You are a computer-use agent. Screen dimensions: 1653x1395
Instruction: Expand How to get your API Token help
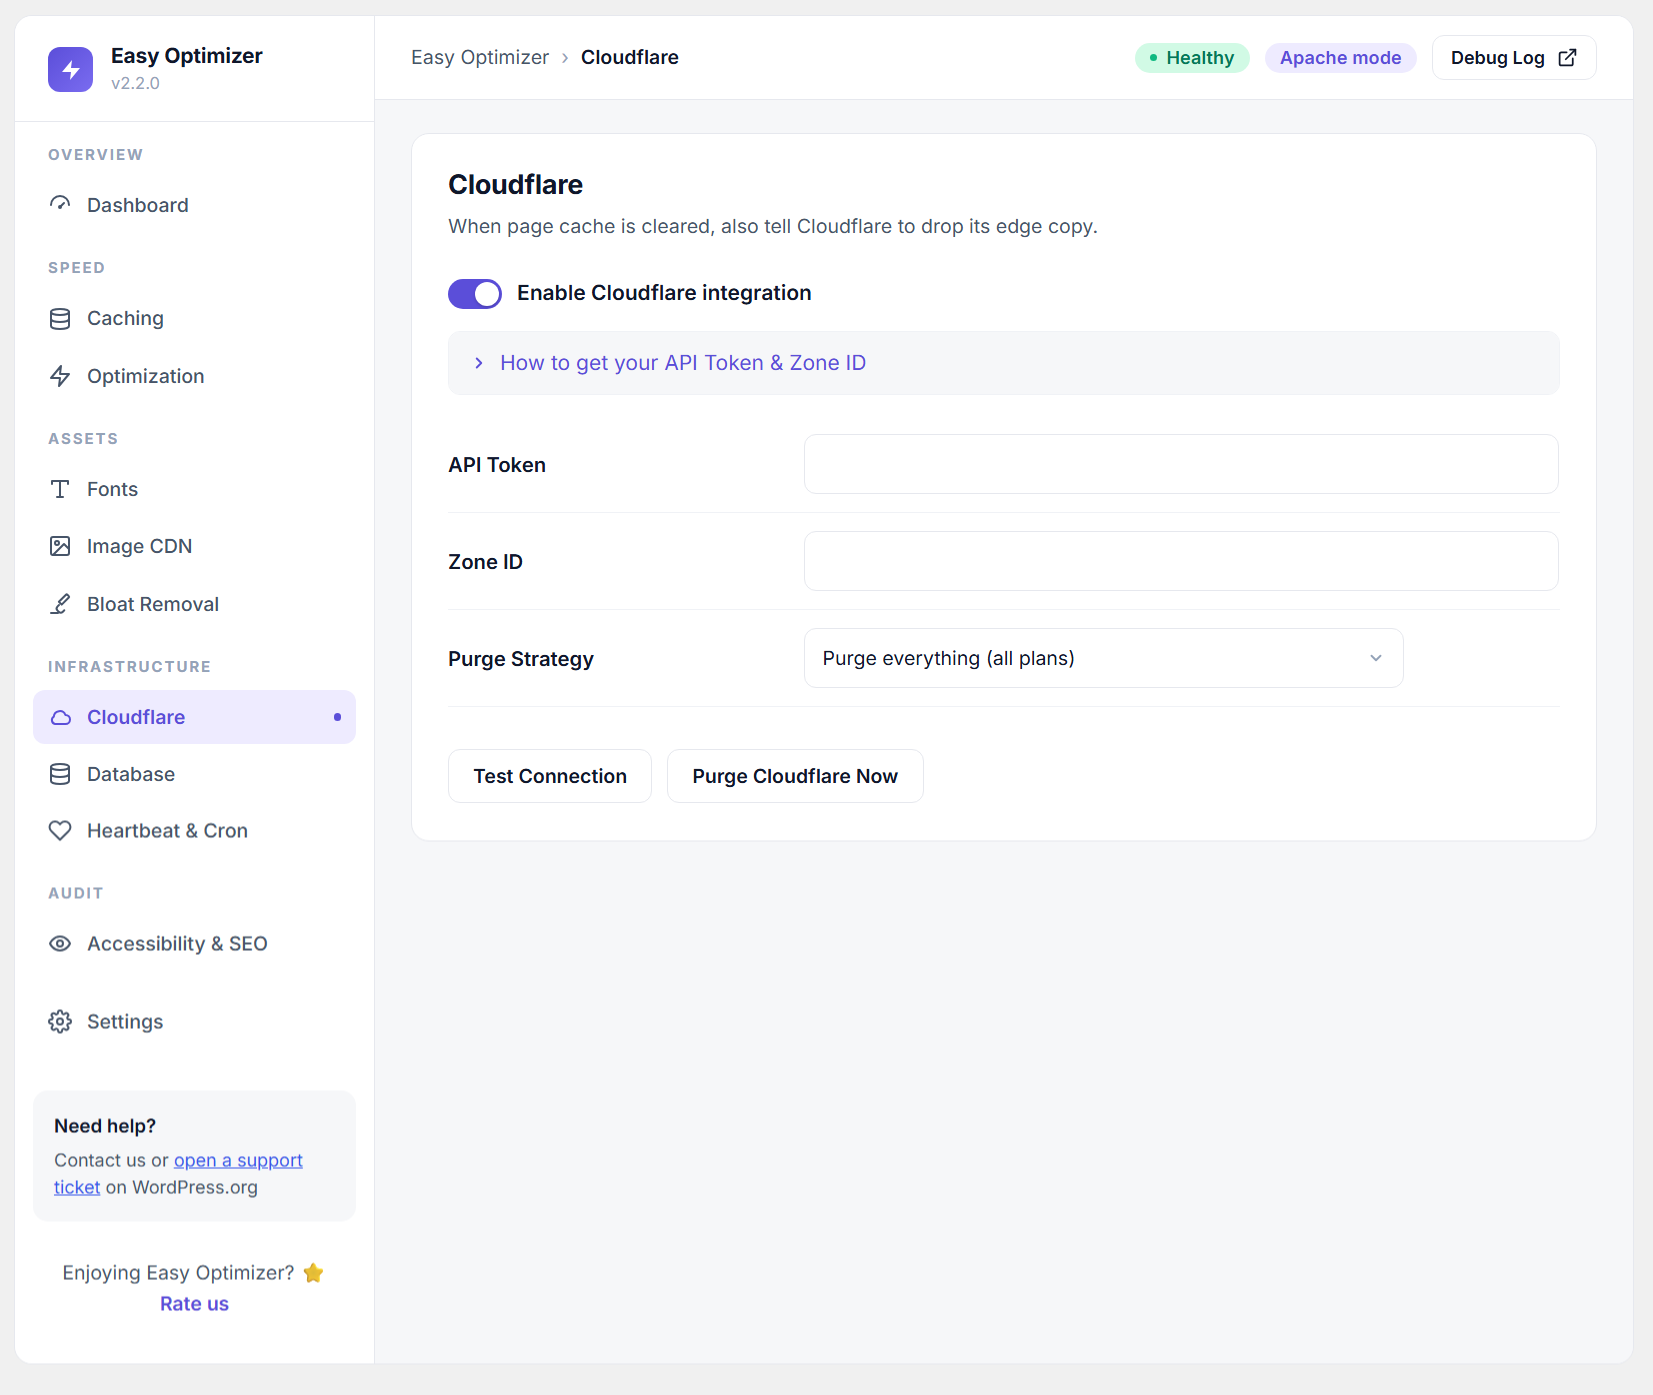coord(1004,363)
